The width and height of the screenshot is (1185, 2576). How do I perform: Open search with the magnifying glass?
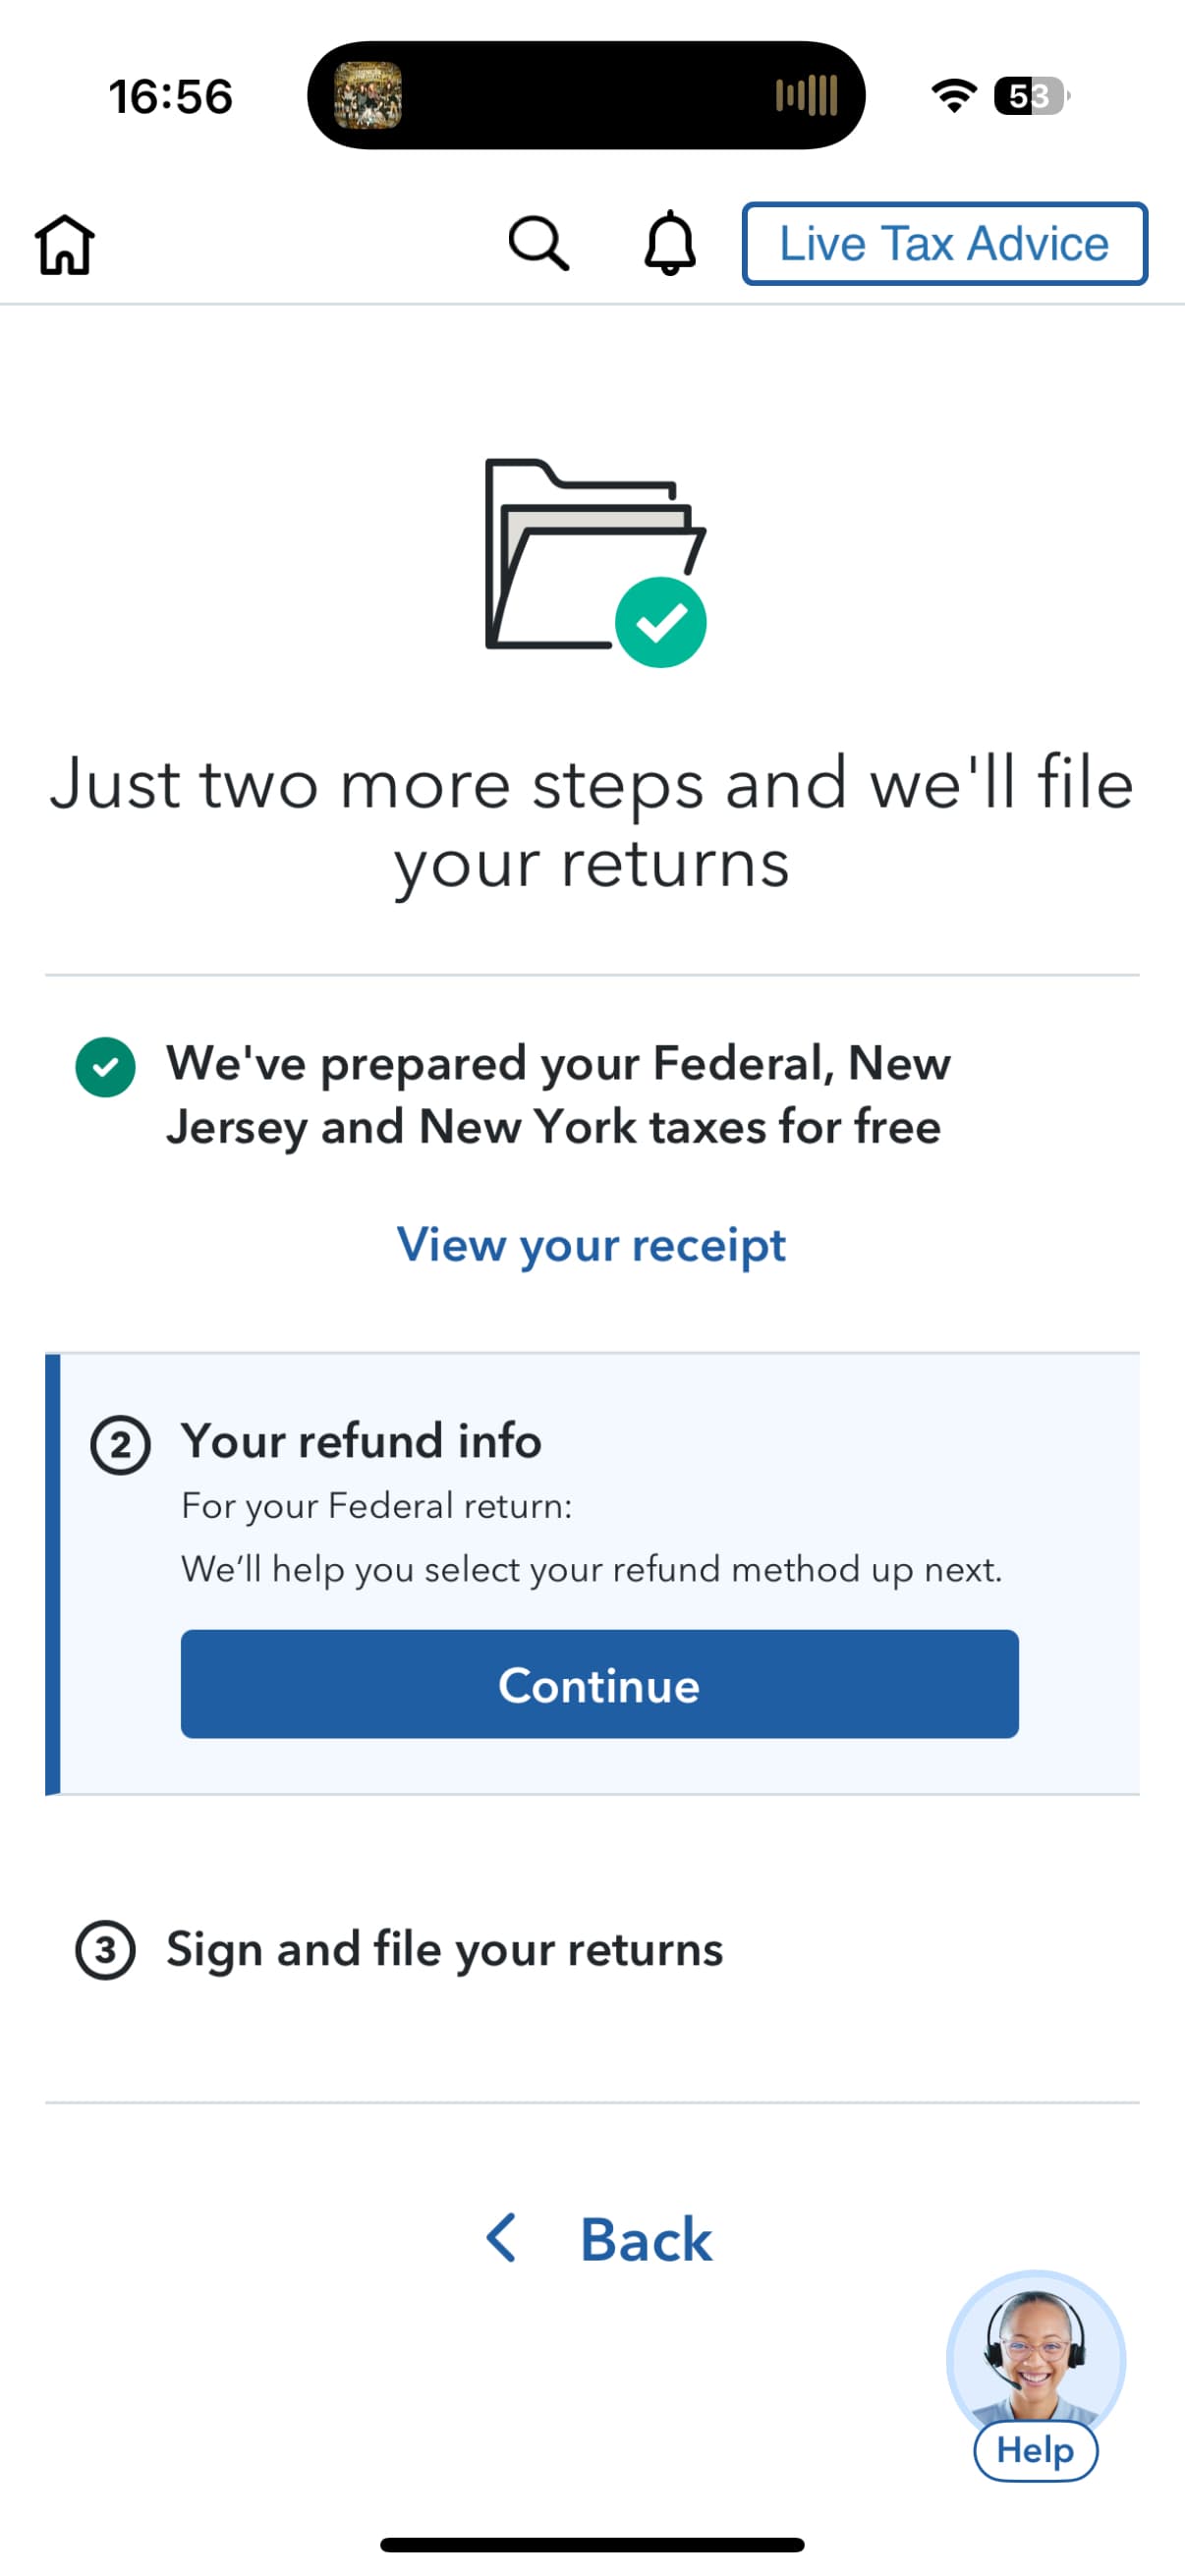click(x=538, y=244)
